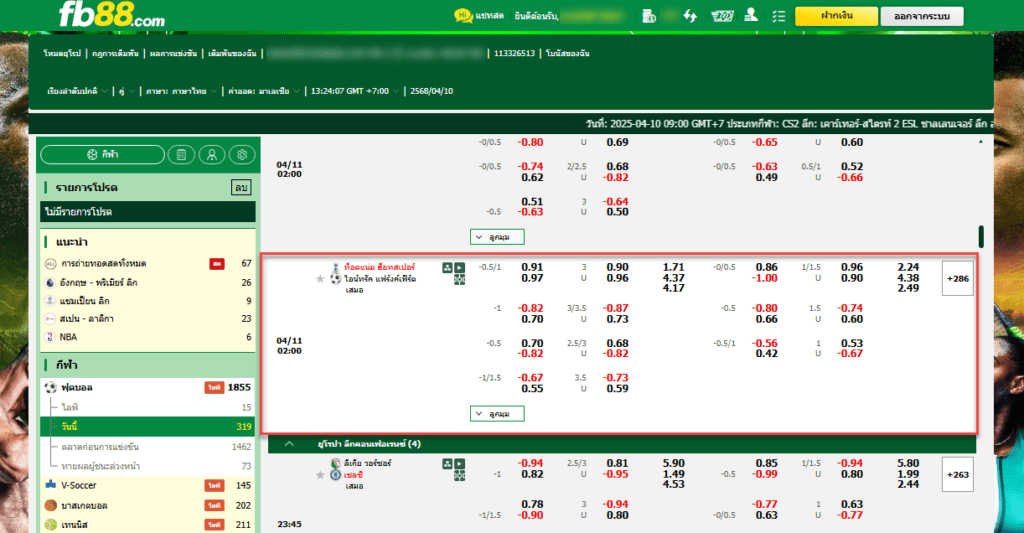Open match stats icon for Tottenham match
Image resolution: width=1024 pixels, height=533 pixels.
[447, 268]
